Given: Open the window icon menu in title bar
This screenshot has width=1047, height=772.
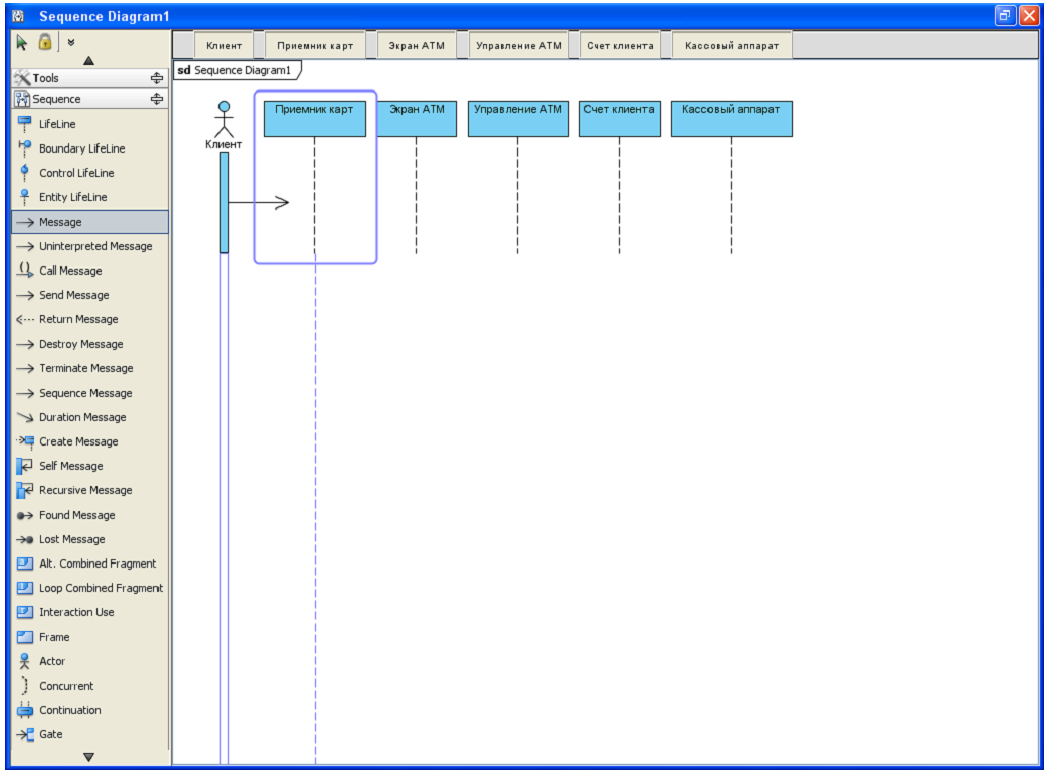Looking at the screenshot, I should pyautogui.click(x=19, y=16).
